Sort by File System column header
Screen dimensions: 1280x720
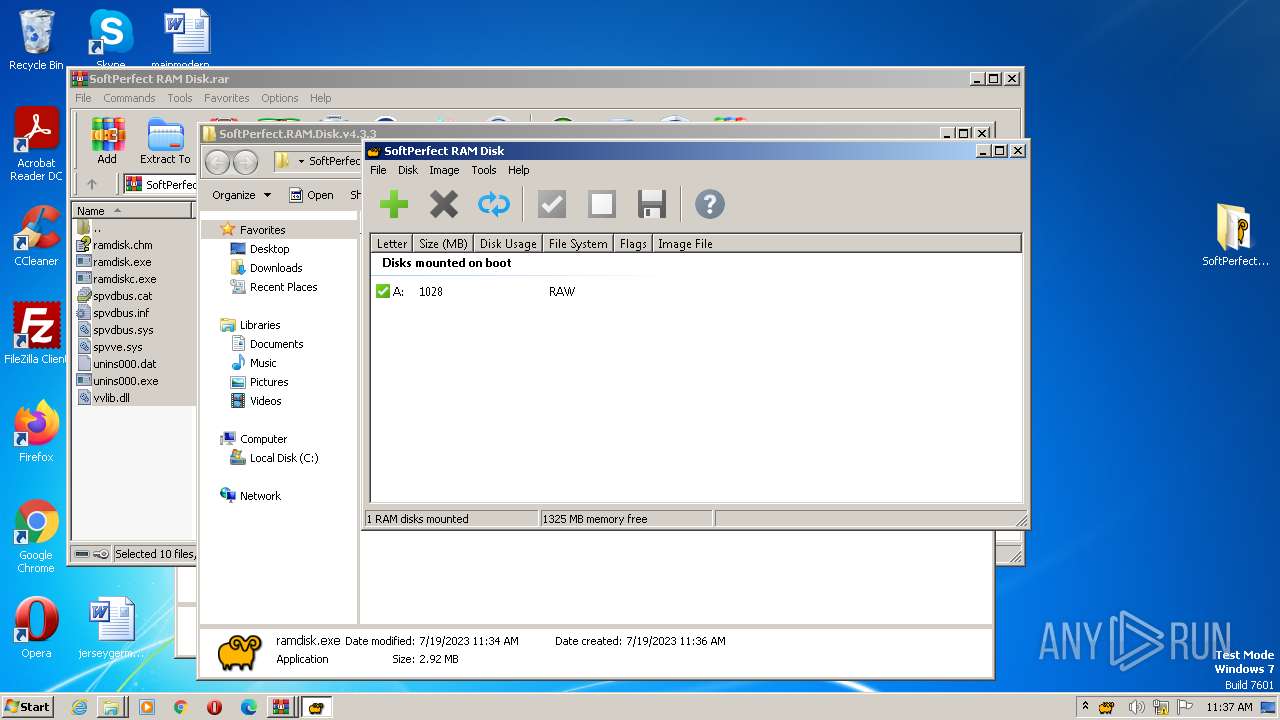click(578, 243)
